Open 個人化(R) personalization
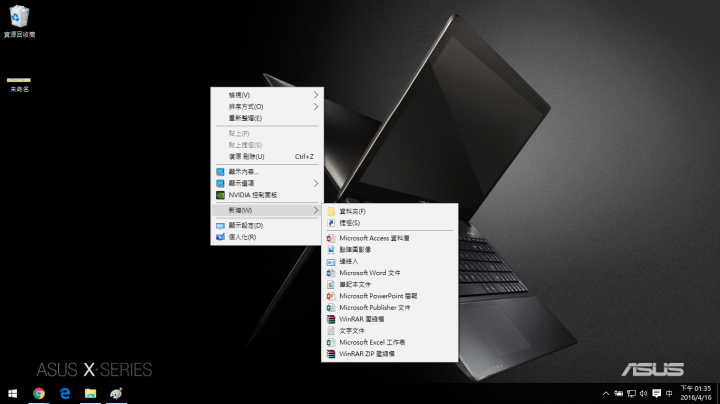Image resolution: width=720 pixels, height=404 pixels. point(267,237)
